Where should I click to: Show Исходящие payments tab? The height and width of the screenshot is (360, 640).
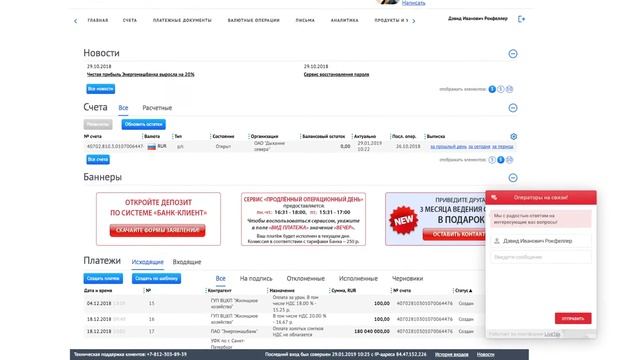[x=147, y=262]
